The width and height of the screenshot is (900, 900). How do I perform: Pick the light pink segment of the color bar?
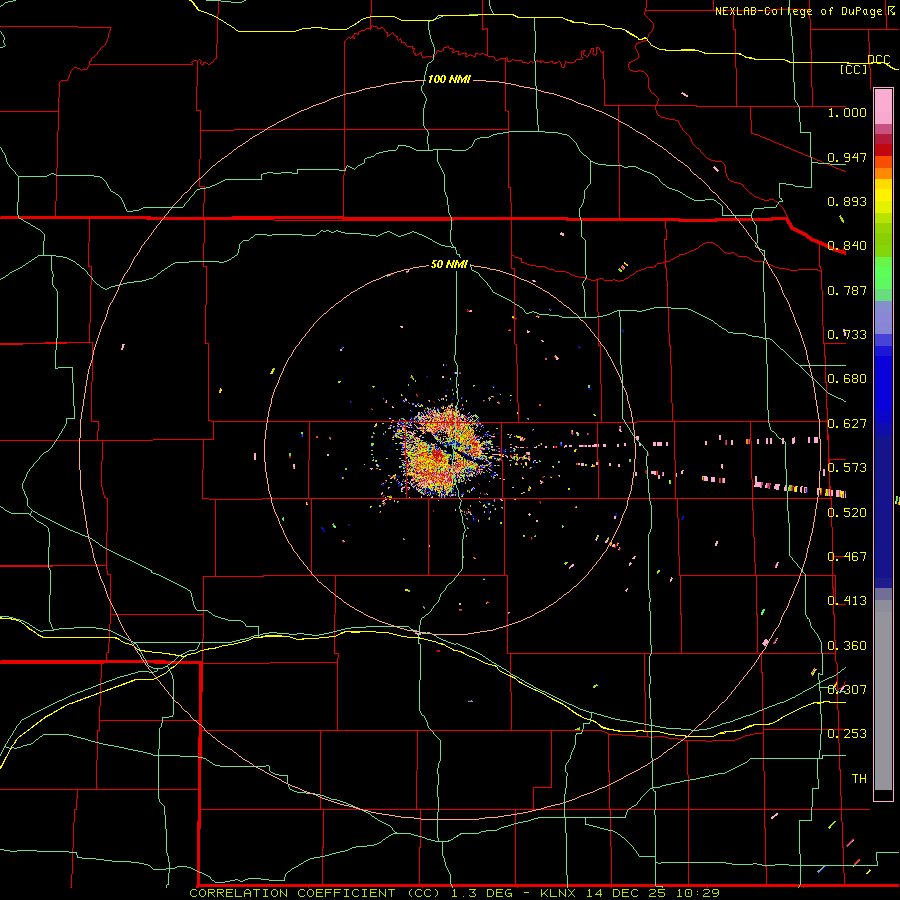coord(883,107)
